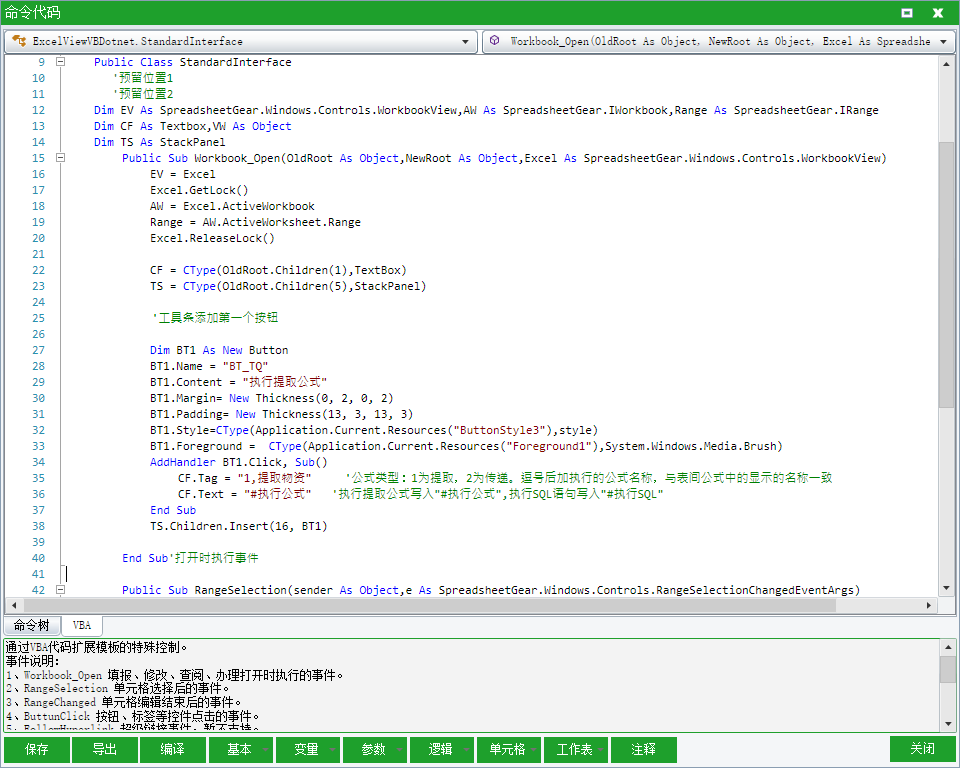This screenshot has width=960, height=768.
Task: Click the comment '预留位置1
Action: click(143, 78)
